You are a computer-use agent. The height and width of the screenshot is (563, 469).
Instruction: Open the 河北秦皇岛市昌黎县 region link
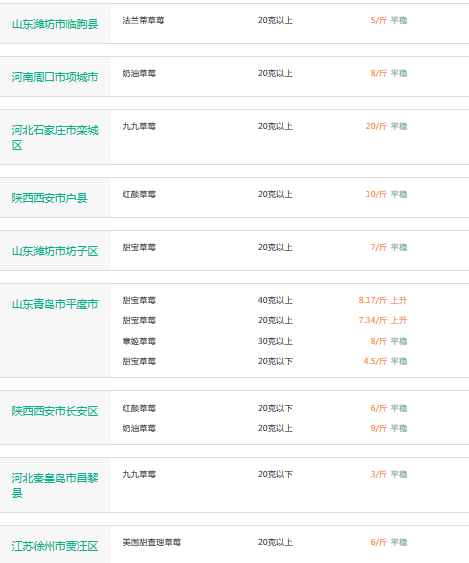tap(55, 485)
